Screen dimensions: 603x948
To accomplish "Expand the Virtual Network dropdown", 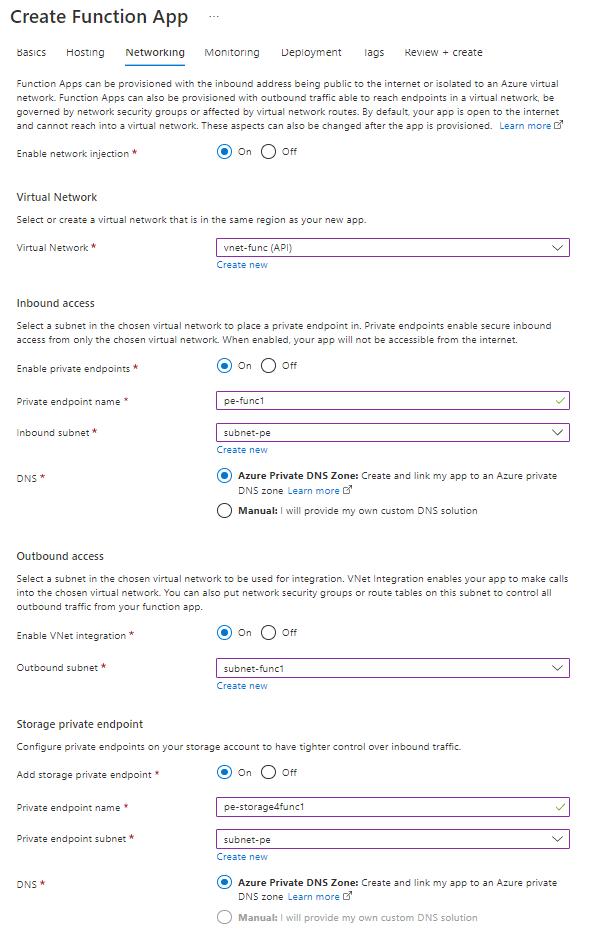I will (x=392, y=248).
